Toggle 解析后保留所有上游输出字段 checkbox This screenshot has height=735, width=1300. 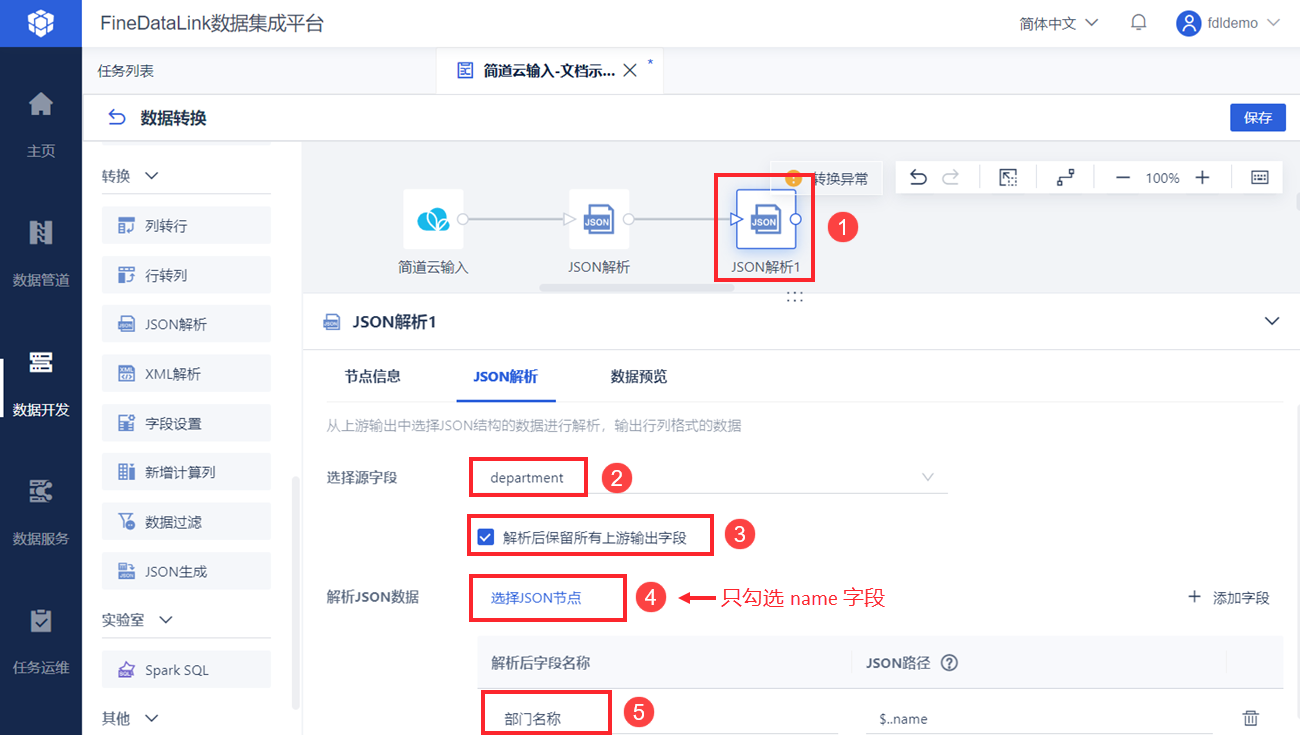pyautogui.click(x=486, y=537)
